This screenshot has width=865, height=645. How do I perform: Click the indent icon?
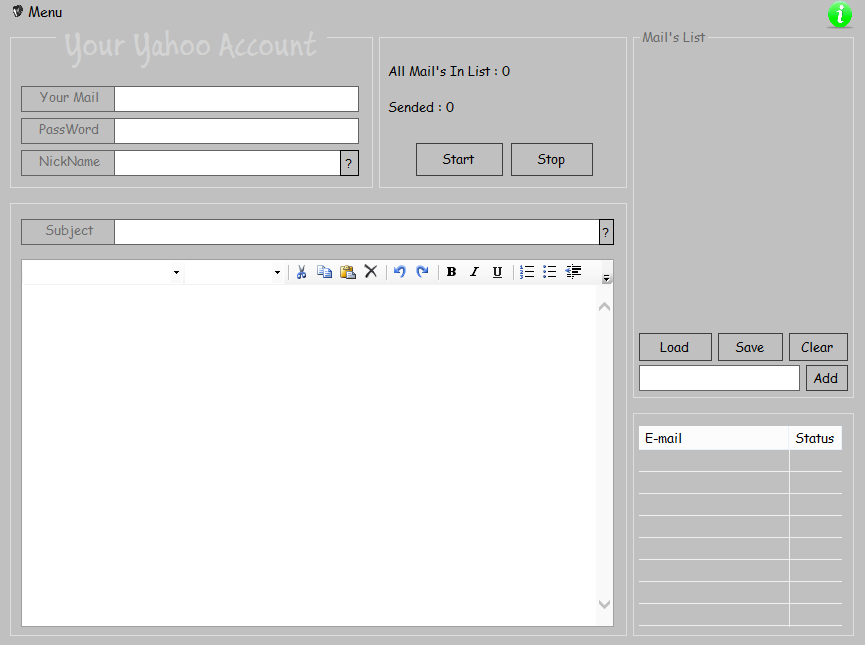(x=573, y=271)
